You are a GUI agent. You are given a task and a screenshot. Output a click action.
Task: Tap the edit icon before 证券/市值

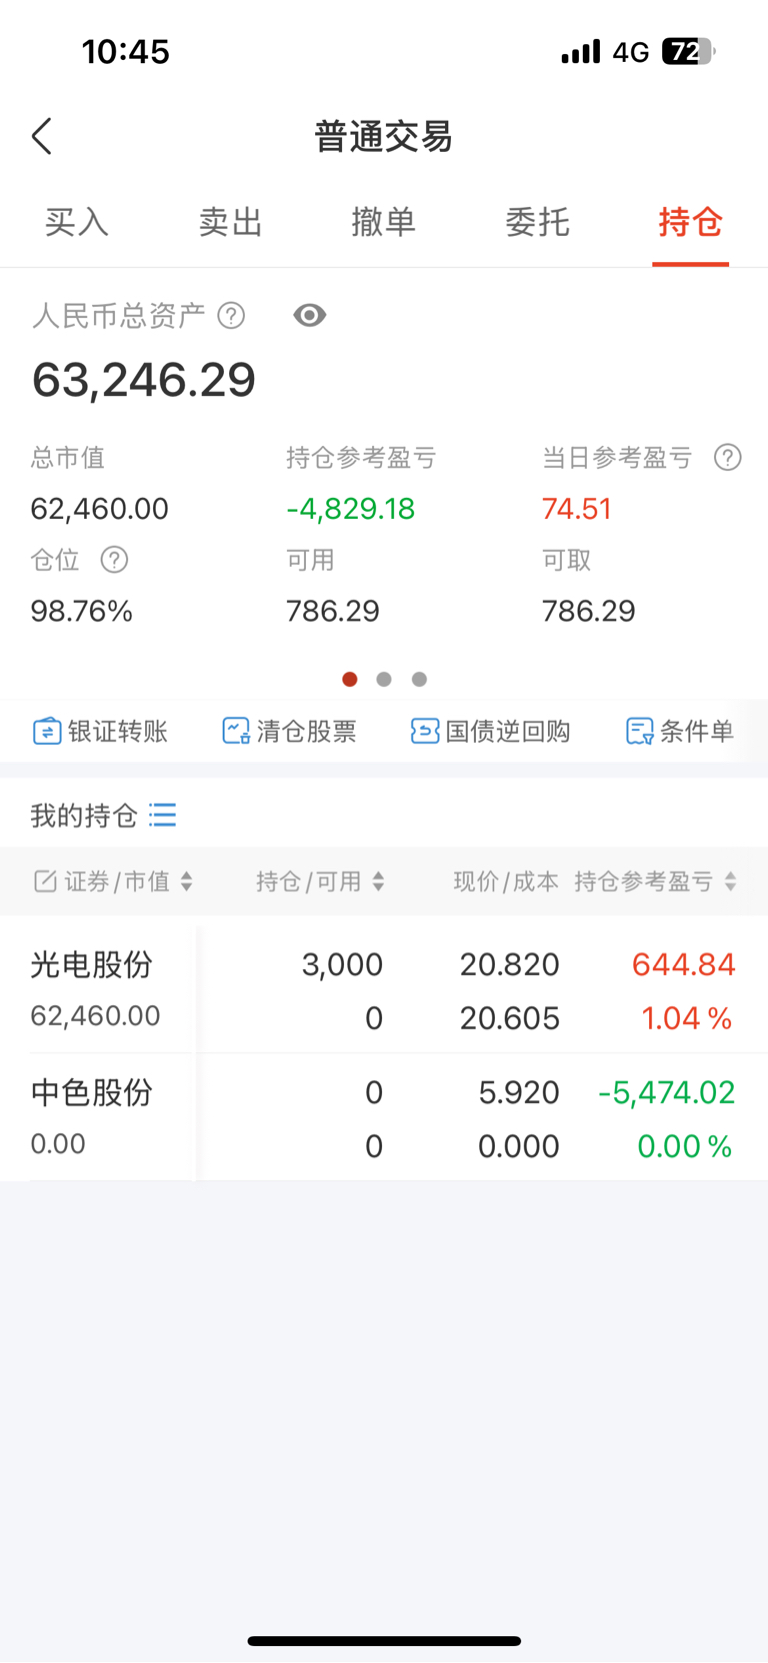click(x=45, y=881)
